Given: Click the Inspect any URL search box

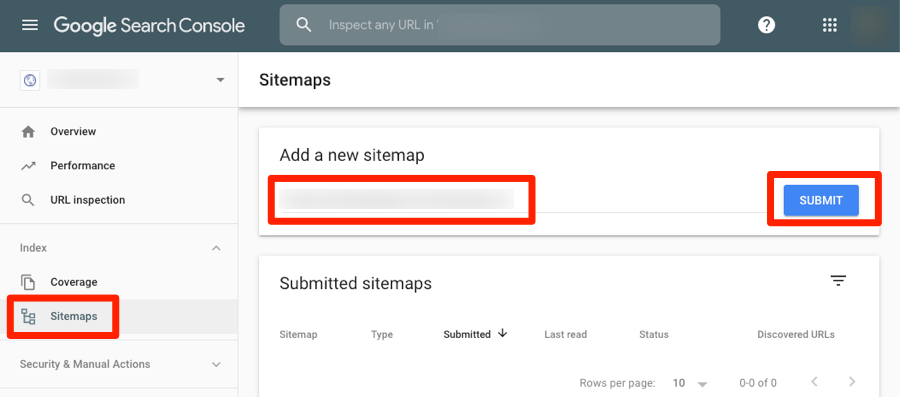Looking at the screenshot, I should (499, 25).
